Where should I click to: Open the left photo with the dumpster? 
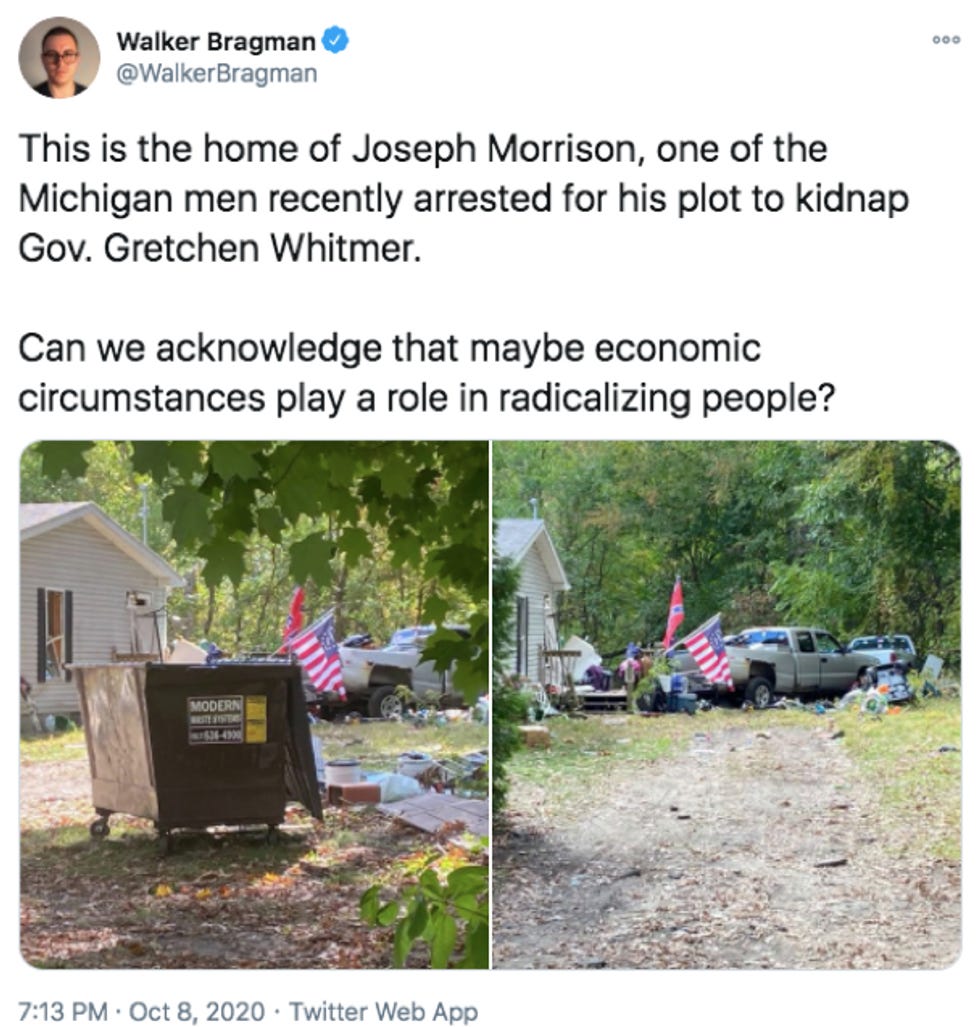click(x=254, y=704)
